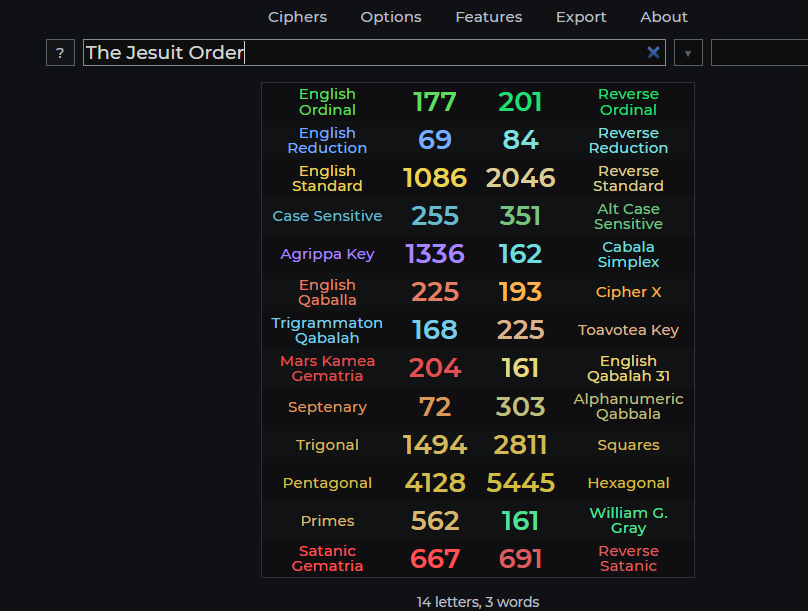Click the Agrippa Key value 1336

435,254
